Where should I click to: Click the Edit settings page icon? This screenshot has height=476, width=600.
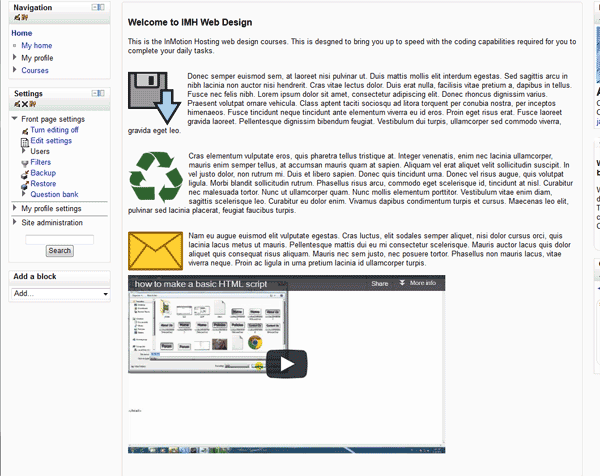tap(24, 141)
